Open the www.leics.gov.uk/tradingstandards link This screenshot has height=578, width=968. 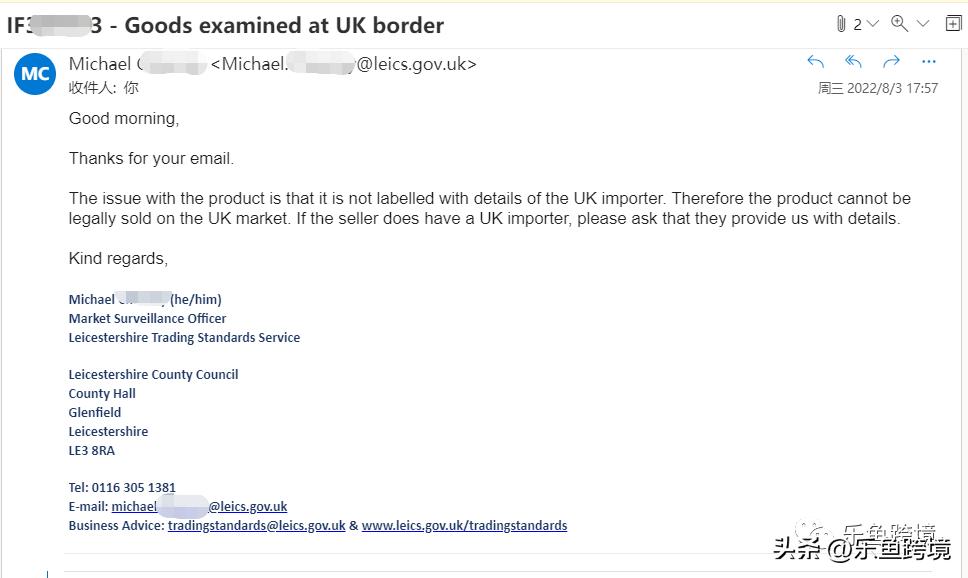pos(464,525)
